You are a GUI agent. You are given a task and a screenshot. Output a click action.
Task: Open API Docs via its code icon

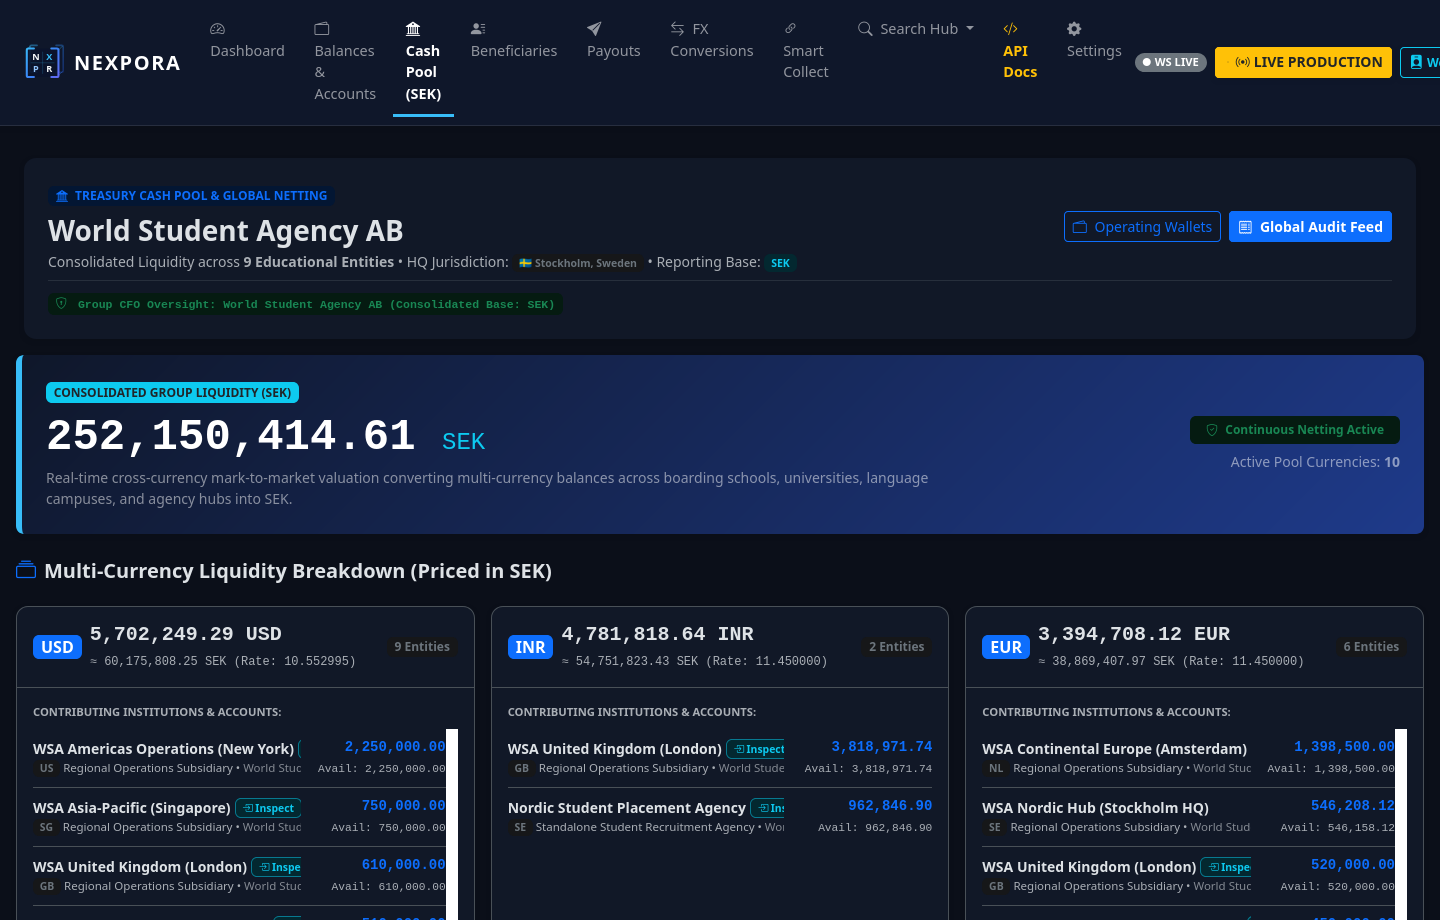[x=1011, y=29]
